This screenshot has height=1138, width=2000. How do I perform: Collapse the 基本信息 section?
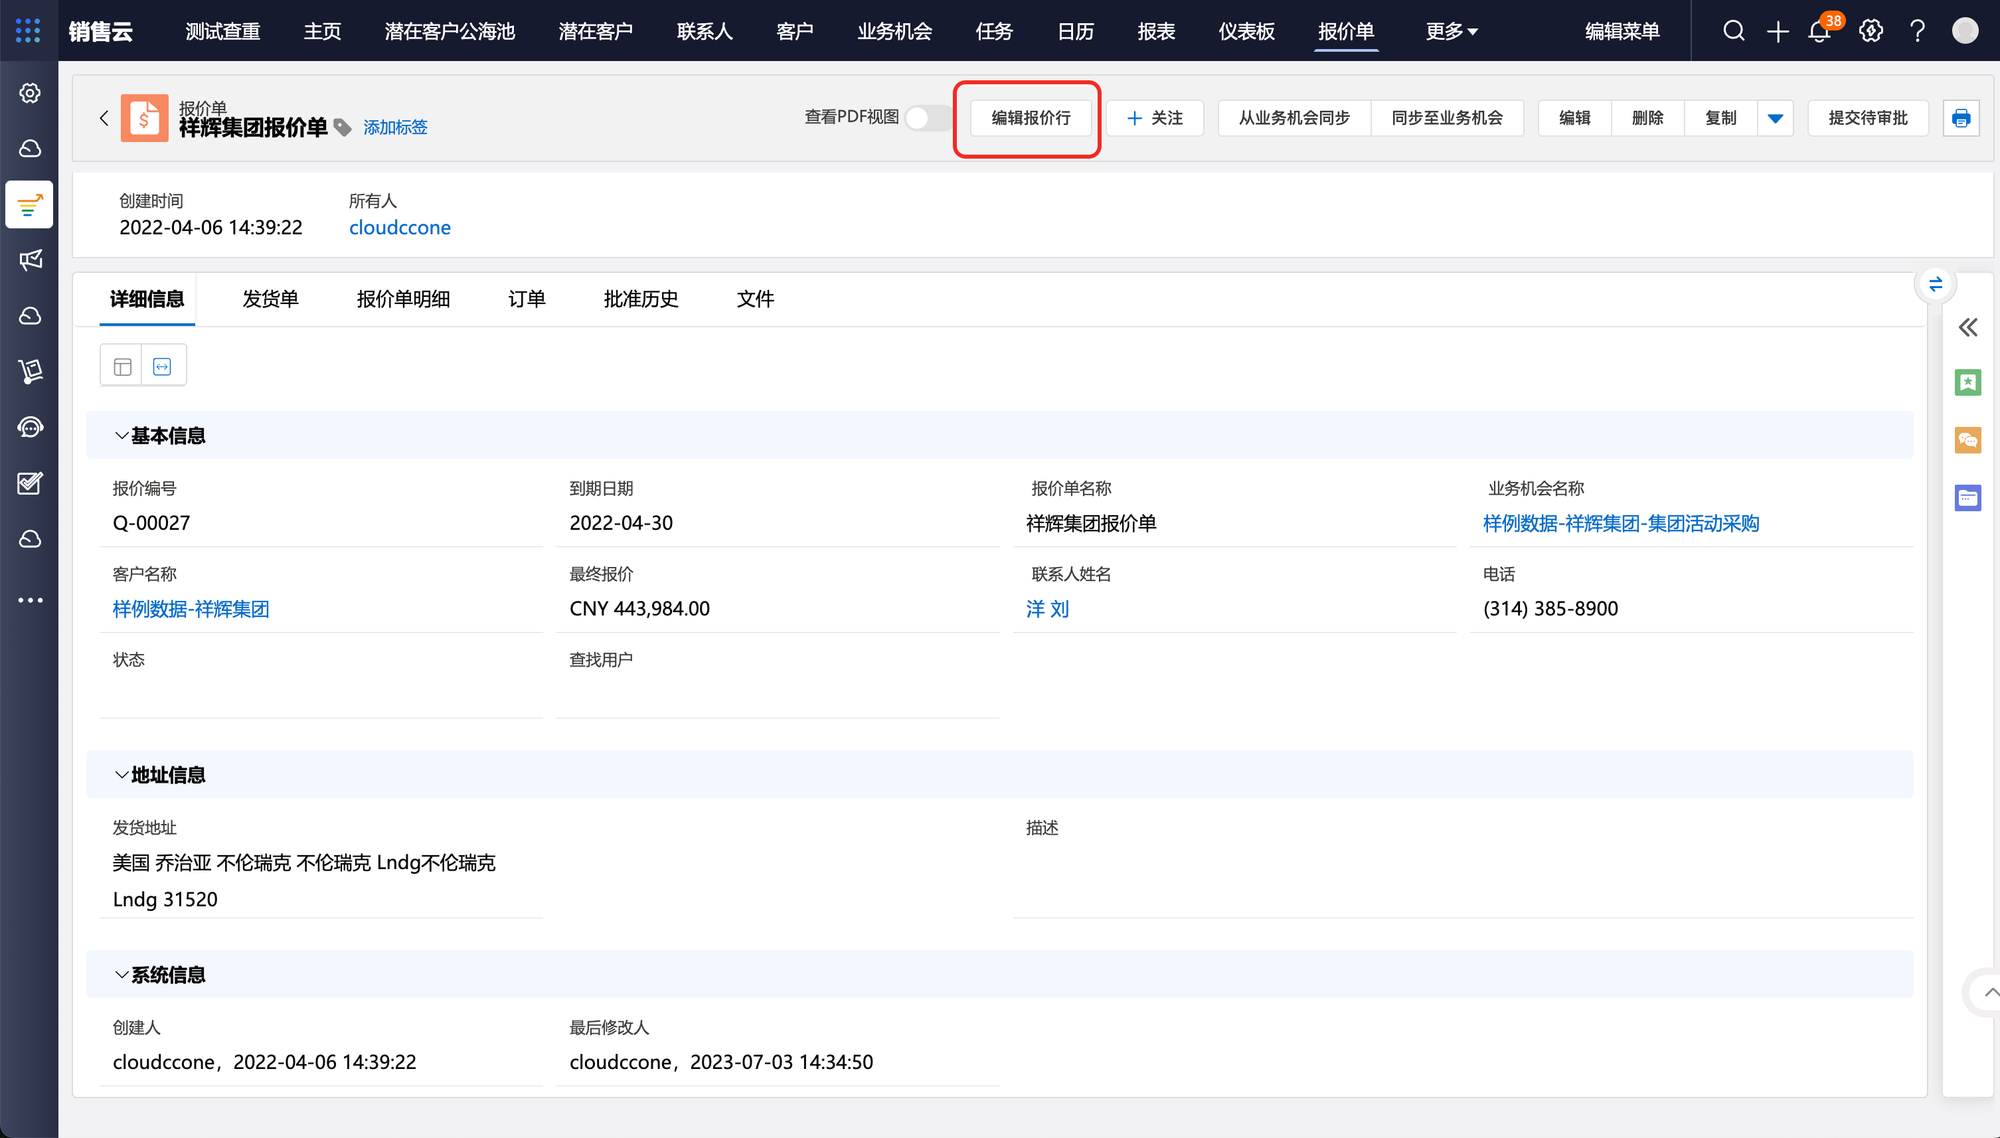[121, 436]
